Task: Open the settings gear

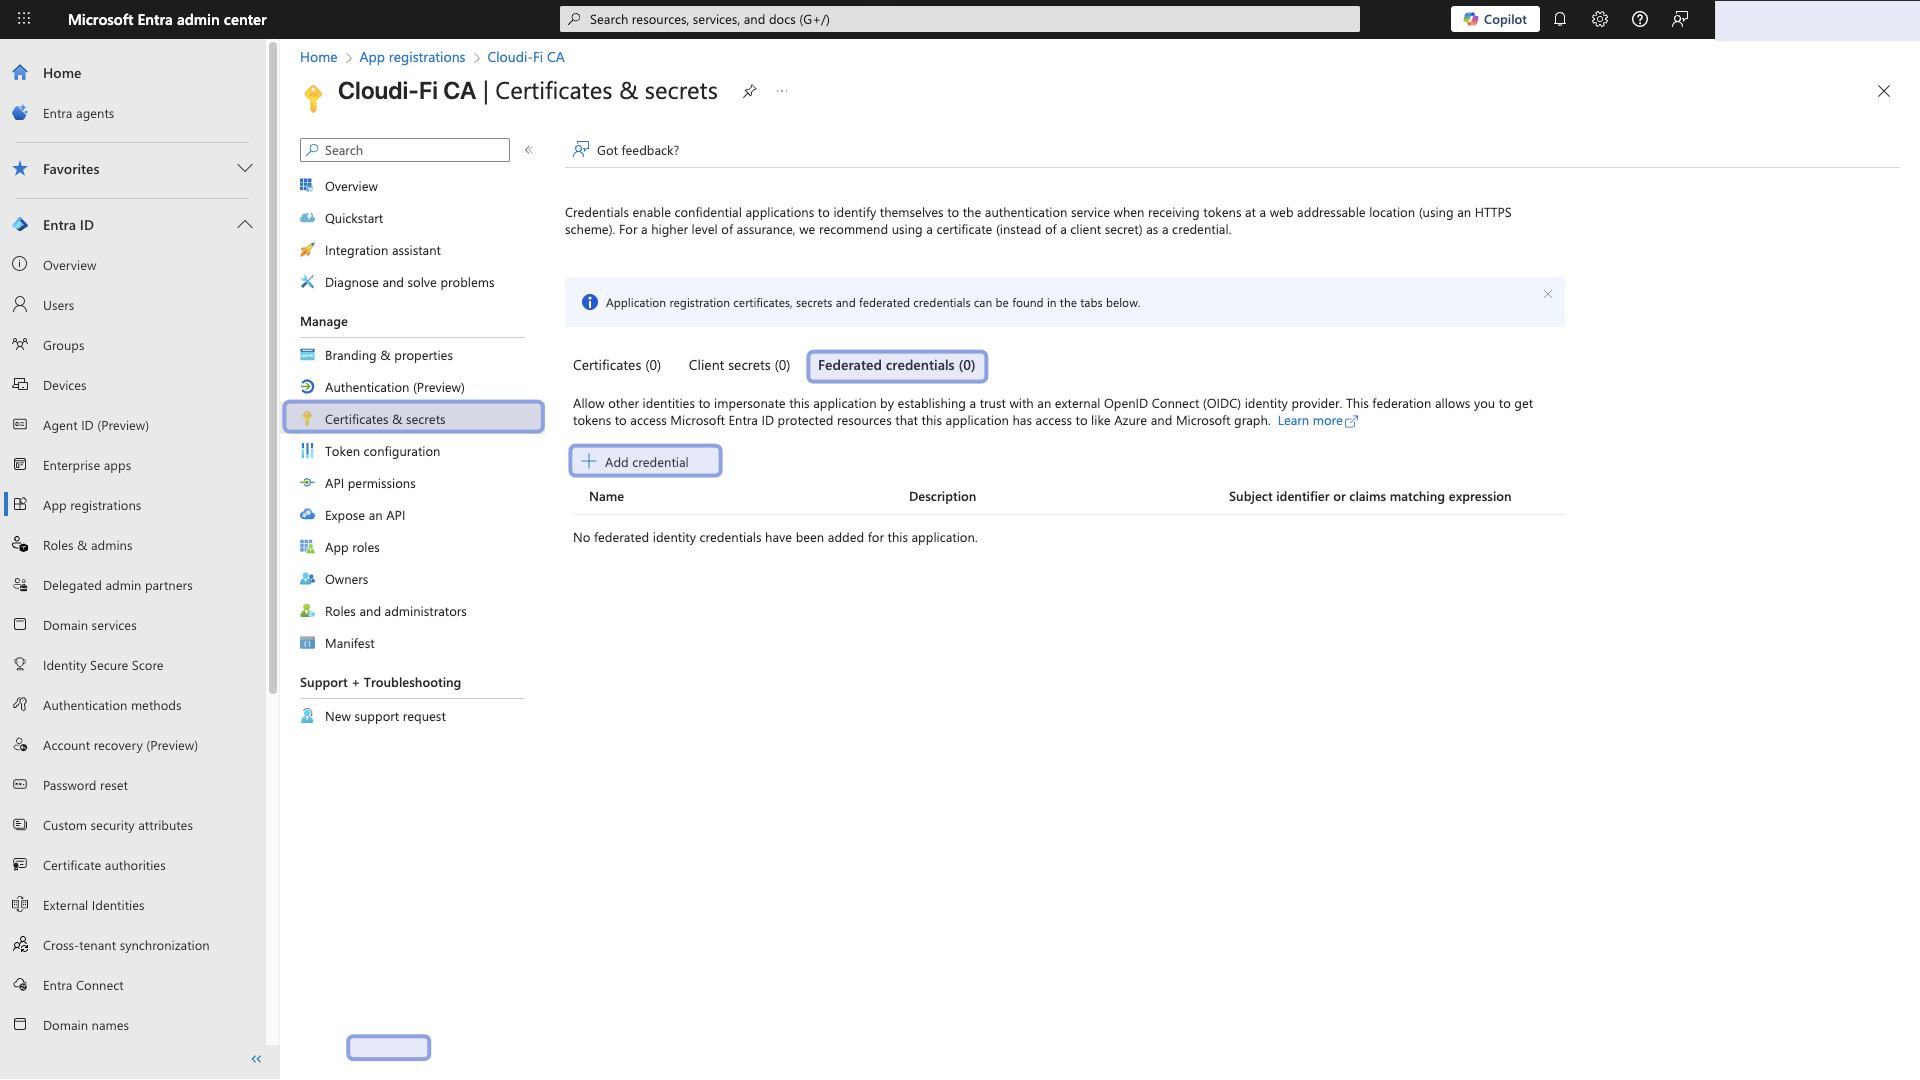Action: pos(1600,19)
